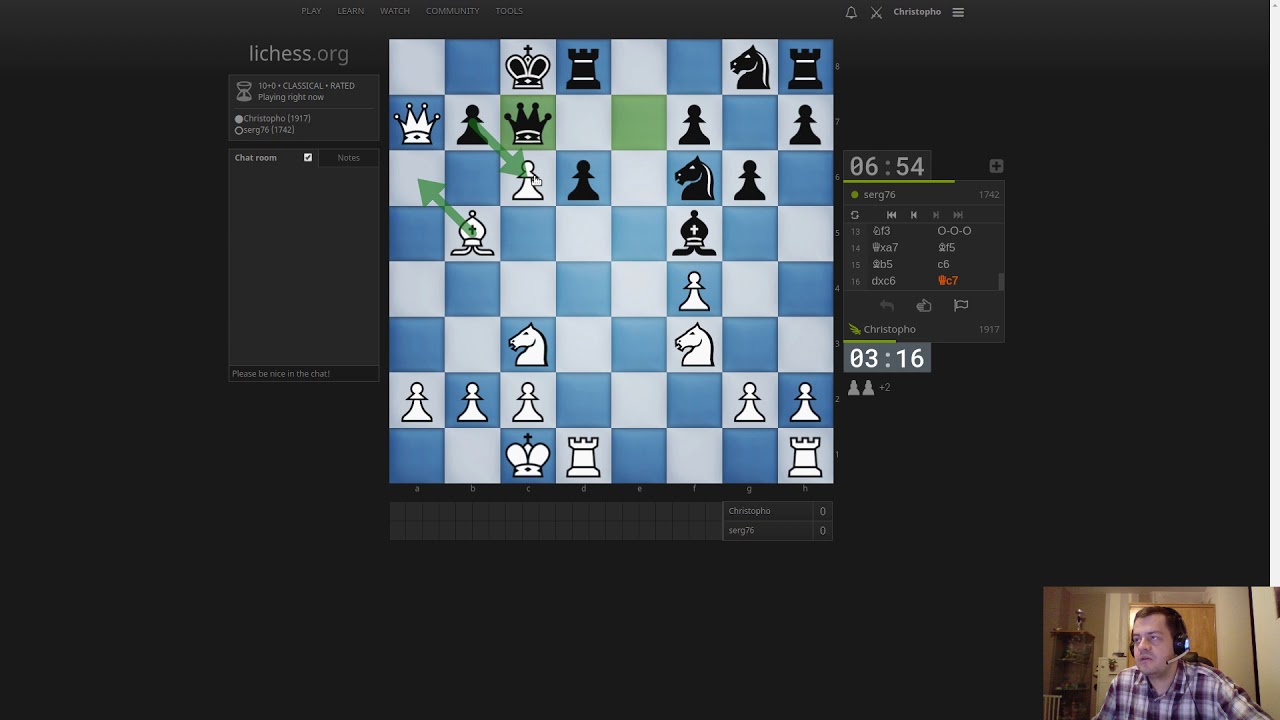Viewport: 1280px width, 720px height.
Task: Jump to last move
Action: pos(958,215)
